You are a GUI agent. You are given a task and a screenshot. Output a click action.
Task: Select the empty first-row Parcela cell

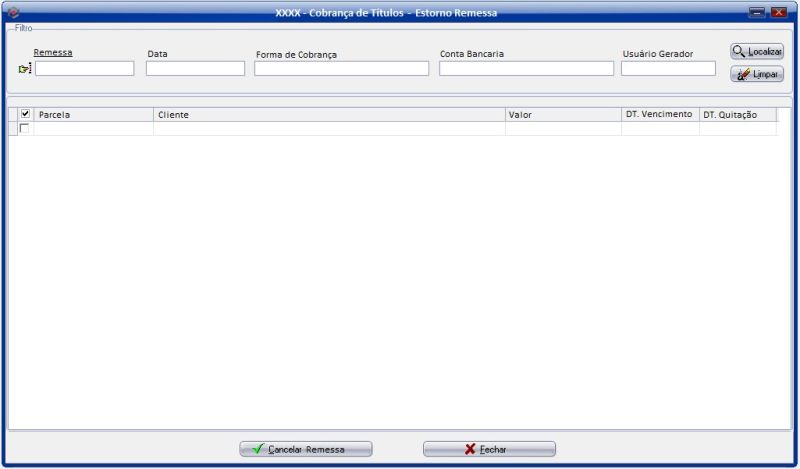click(93, 129)
